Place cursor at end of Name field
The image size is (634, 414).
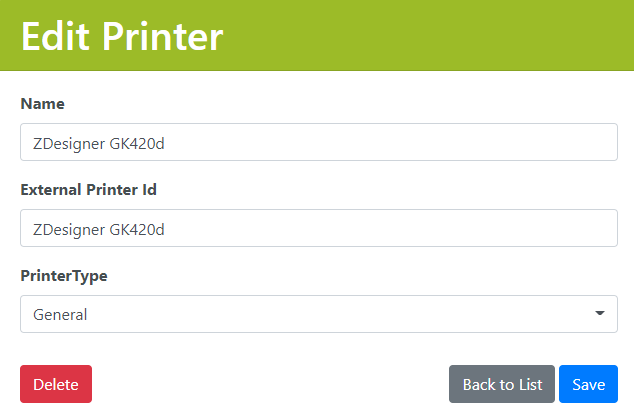point(400,142)
